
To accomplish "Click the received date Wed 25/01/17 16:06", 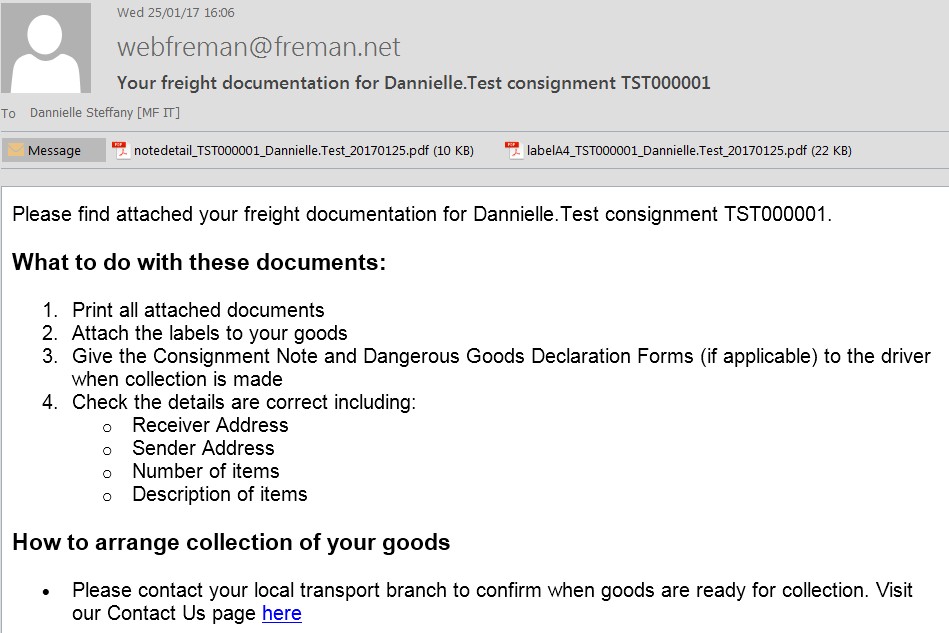I will pyautogui.click(x=176, y=13).
